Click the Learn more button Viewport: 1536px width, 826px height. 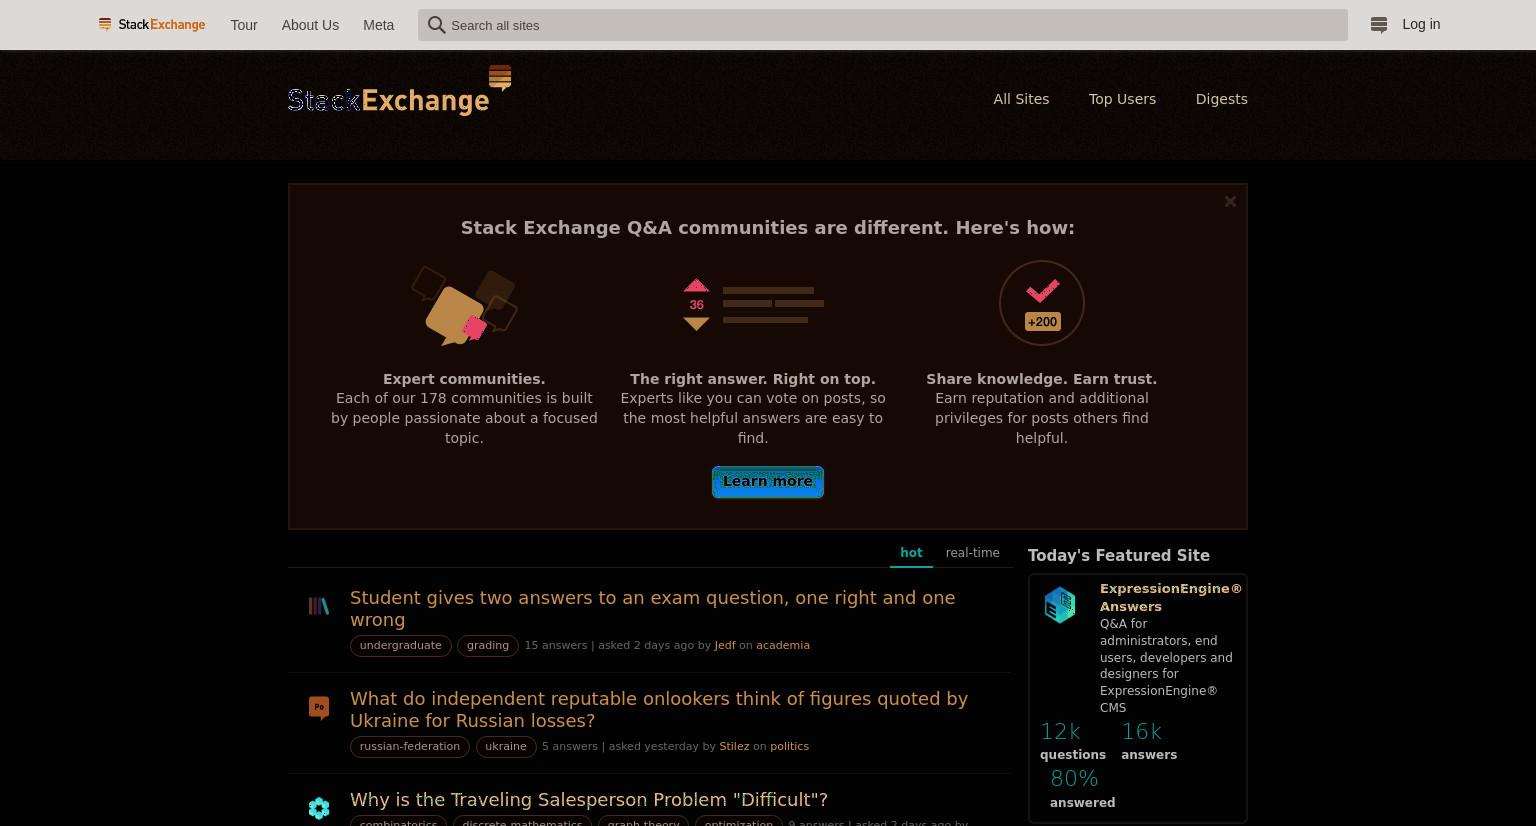click(x=768, y=482)
